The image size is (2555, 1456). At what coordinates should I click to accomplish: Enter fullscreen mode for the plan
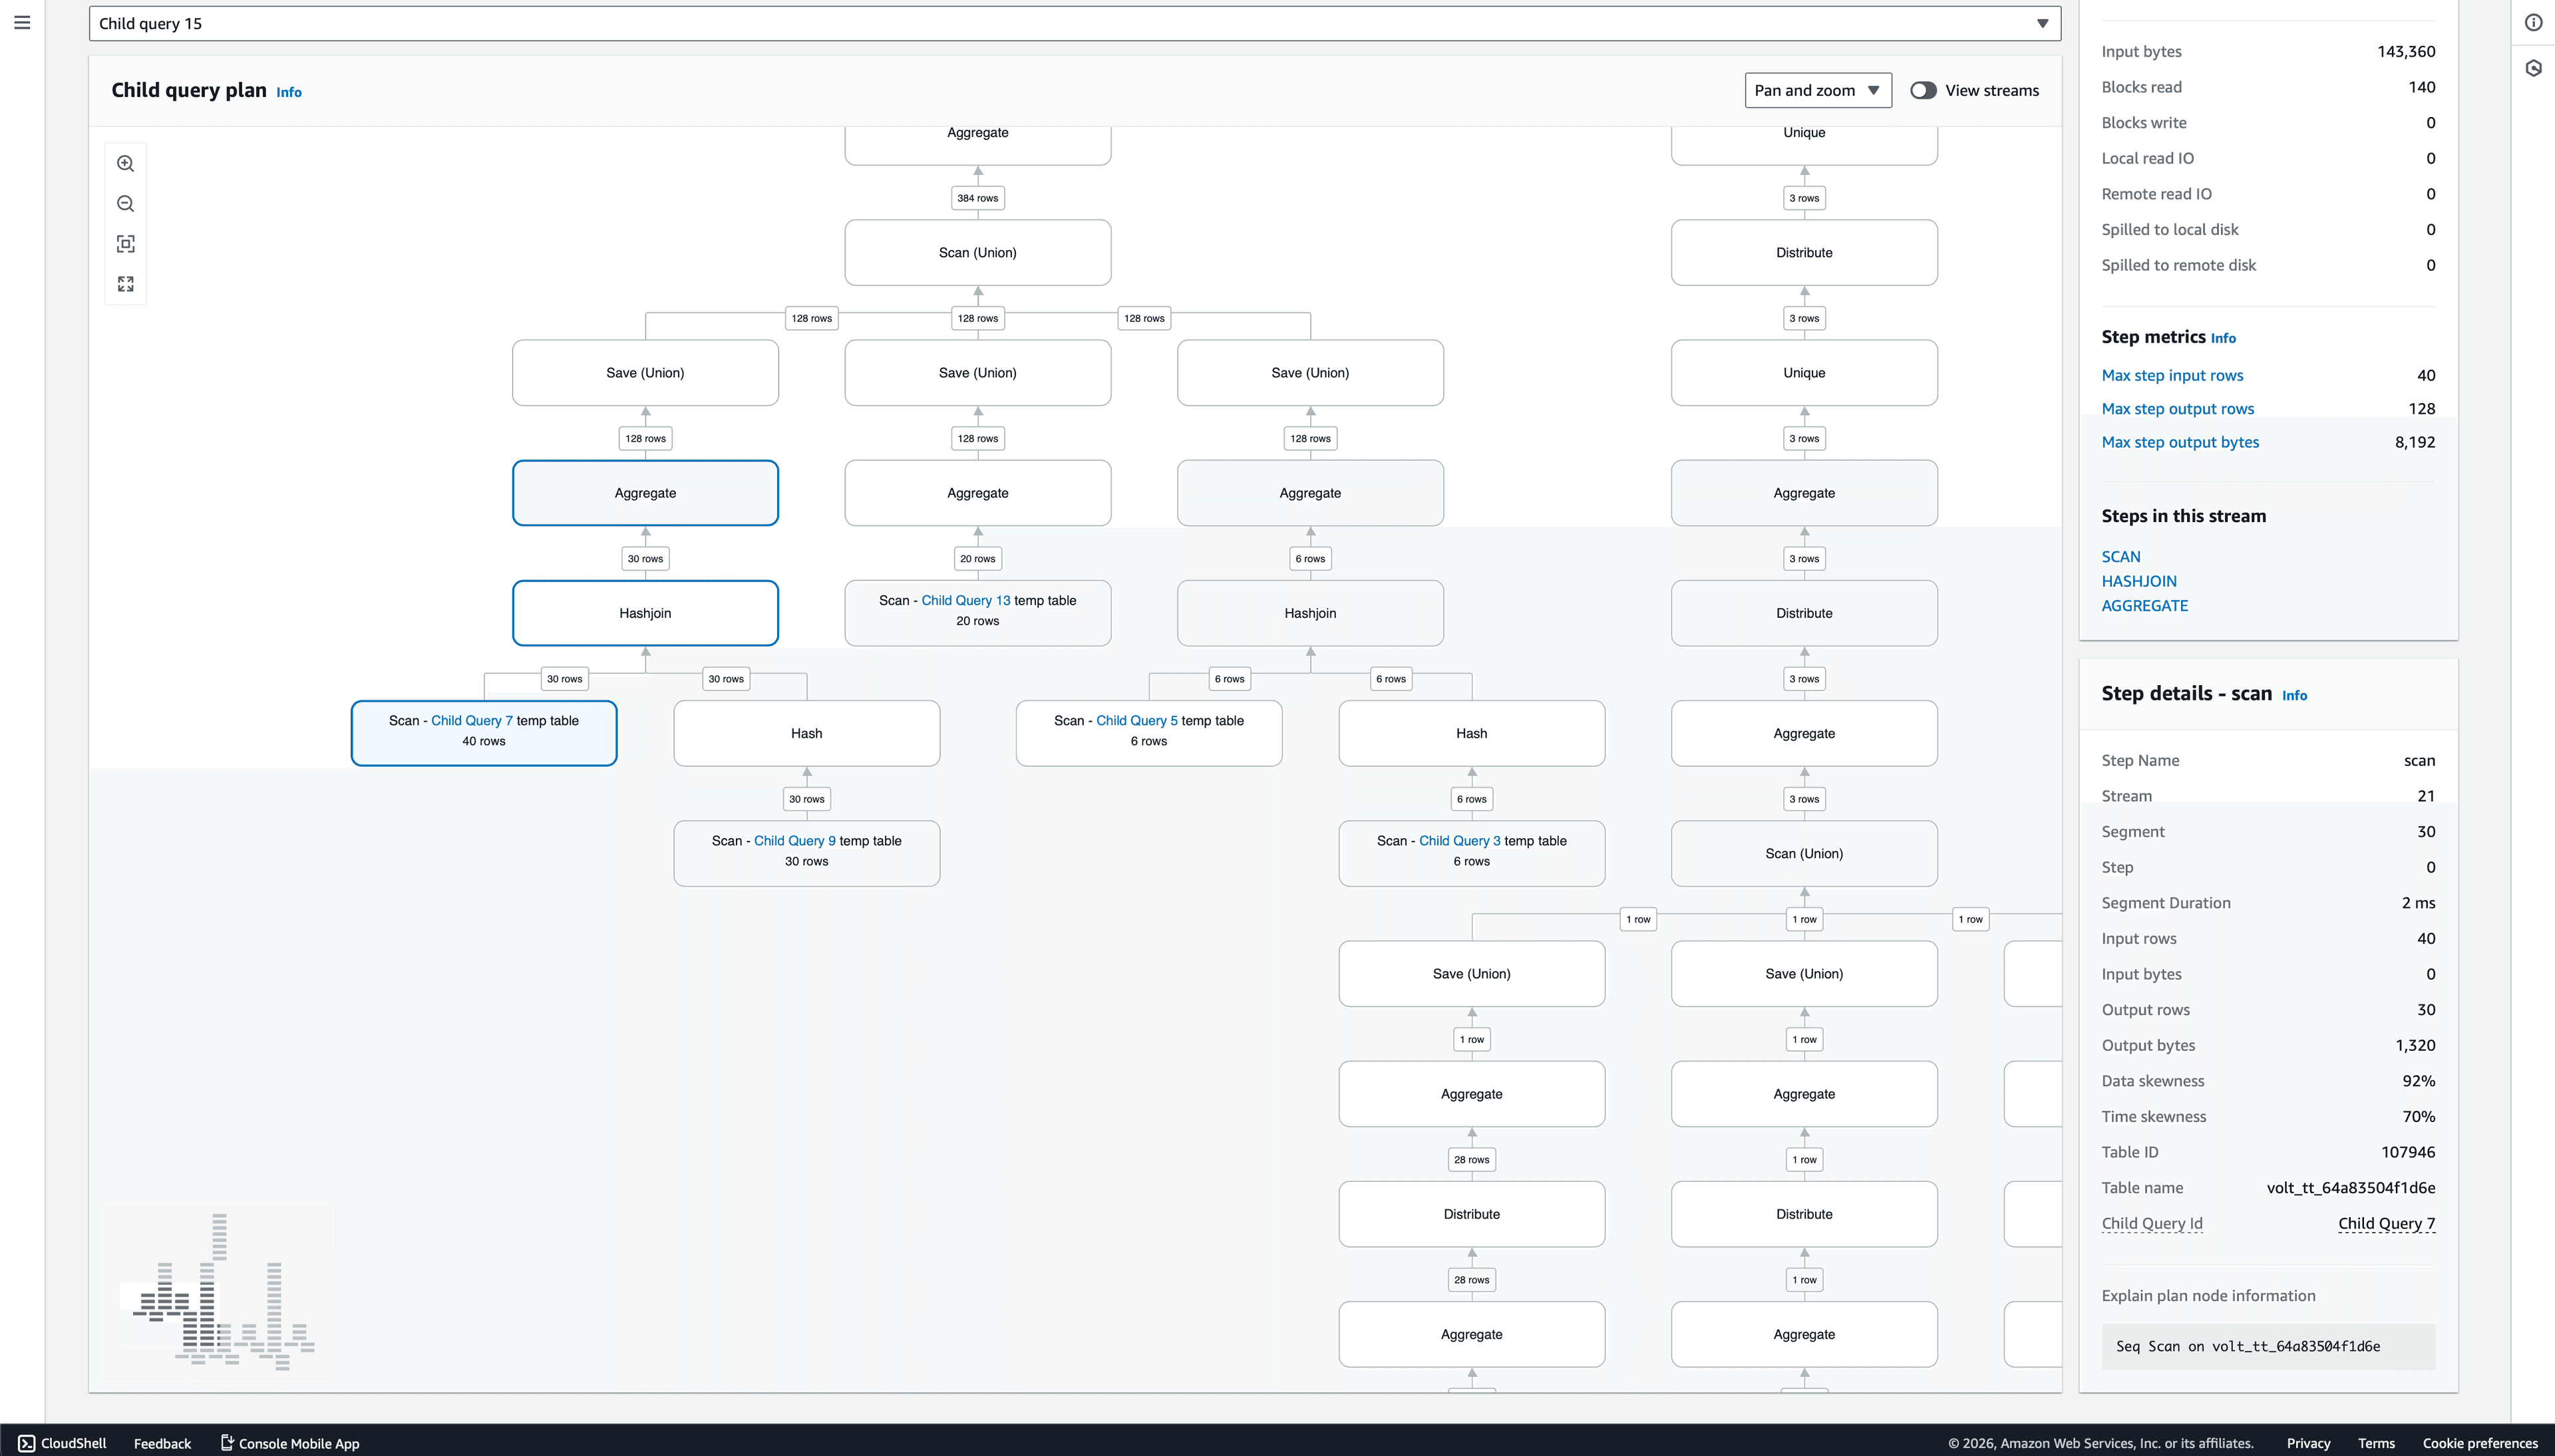(126, 283)
